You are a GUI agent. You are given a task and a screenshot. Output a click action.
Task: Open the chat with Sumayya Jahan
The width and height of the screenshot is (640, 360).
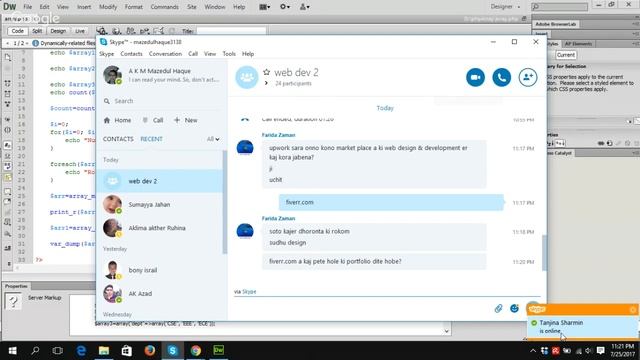(160, 204)
